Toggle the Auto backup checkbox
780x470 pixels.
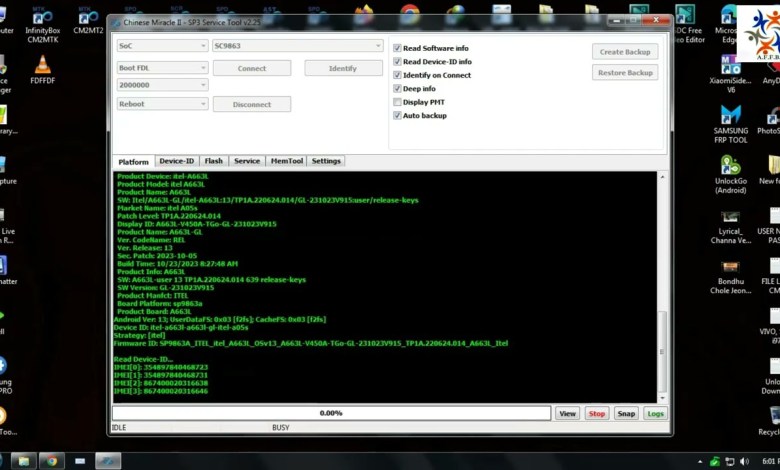tap(398, 116)
